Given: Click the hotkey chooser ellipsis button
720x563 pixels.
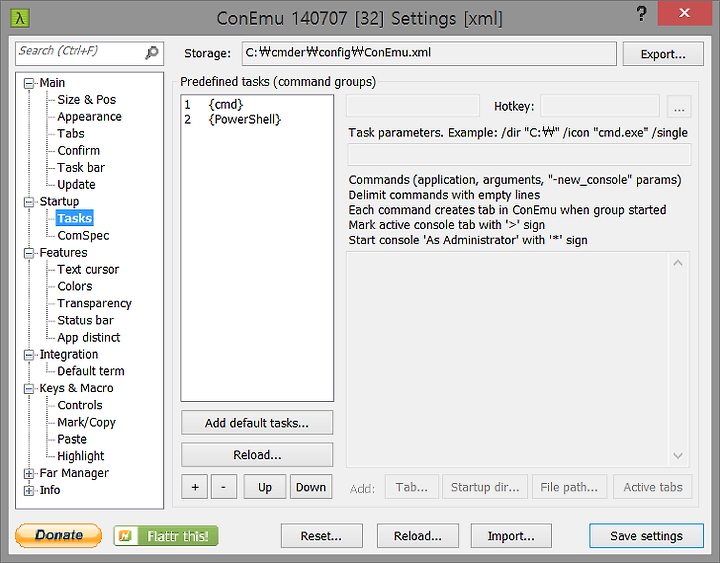Looking at the screenshot, I should [x=679, y=107].
